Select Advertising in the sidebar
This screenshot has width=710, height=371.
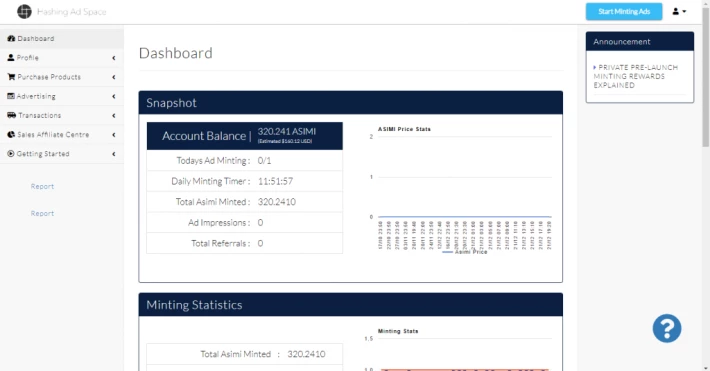[62, 96]
